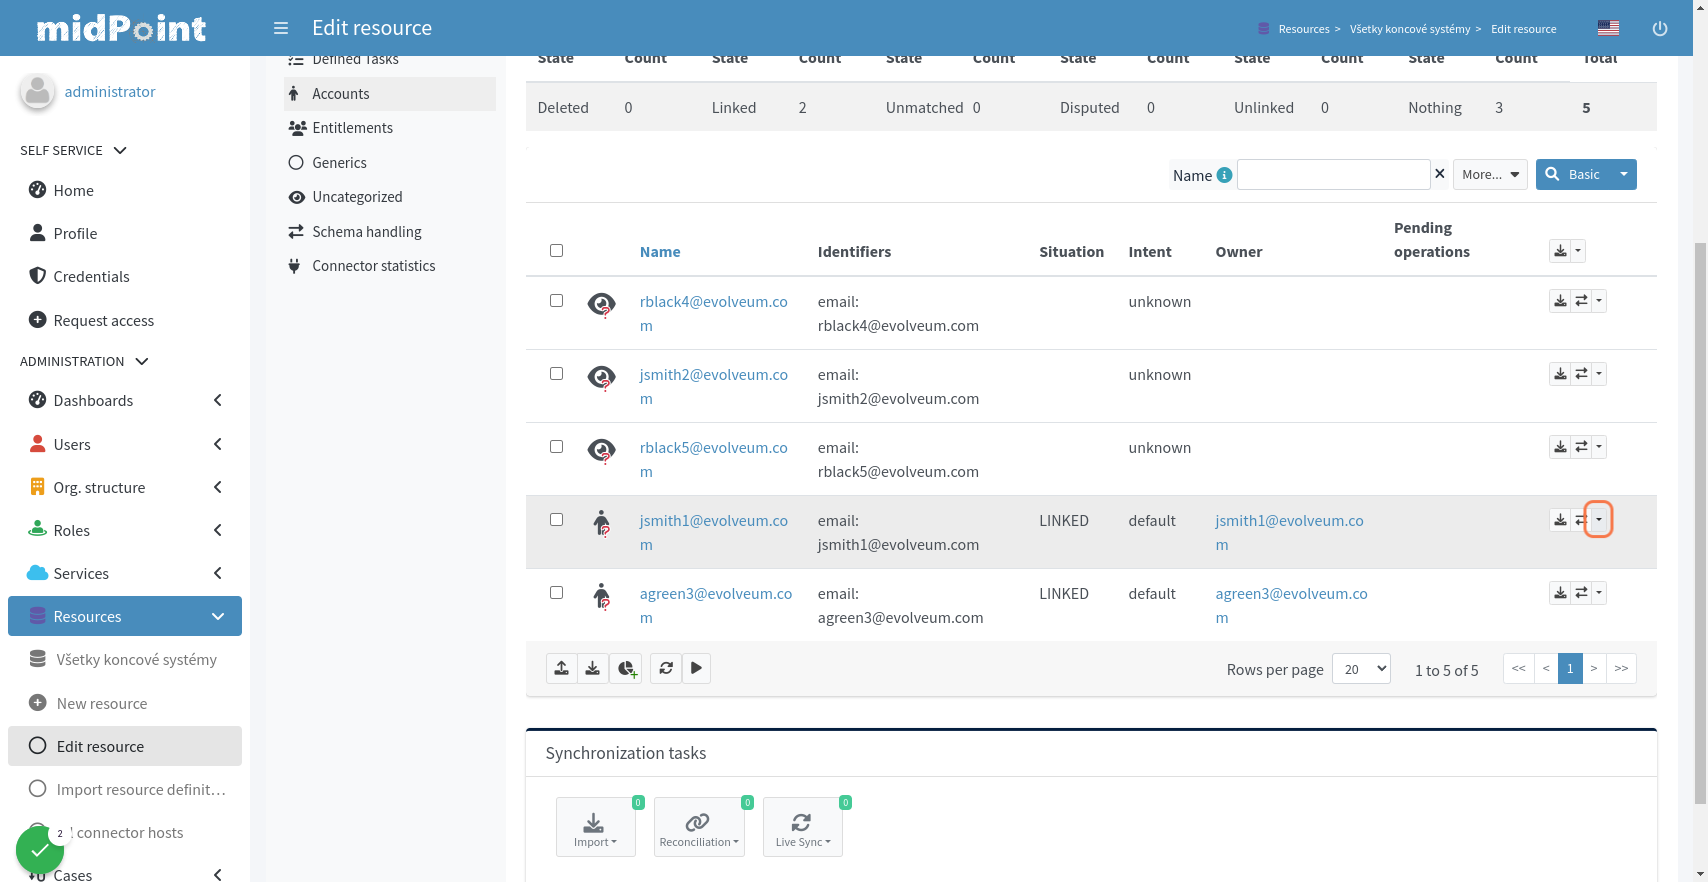The height and width of the screenshot is (882, 1708).
Task: Click the refresh icon below the accounts table
Action: (666, 668)
